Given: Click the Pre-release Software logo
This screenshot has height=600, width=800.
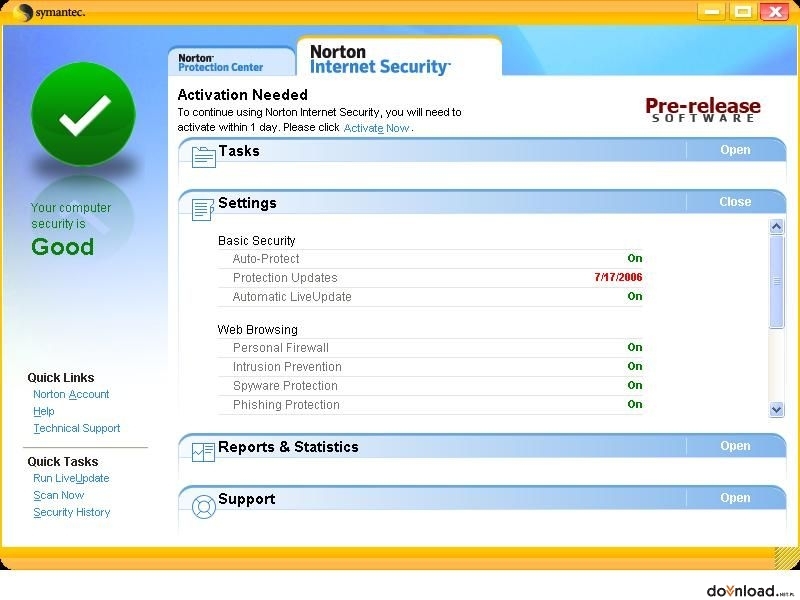Looking at the screenshot, I should (x=703, y=109).
